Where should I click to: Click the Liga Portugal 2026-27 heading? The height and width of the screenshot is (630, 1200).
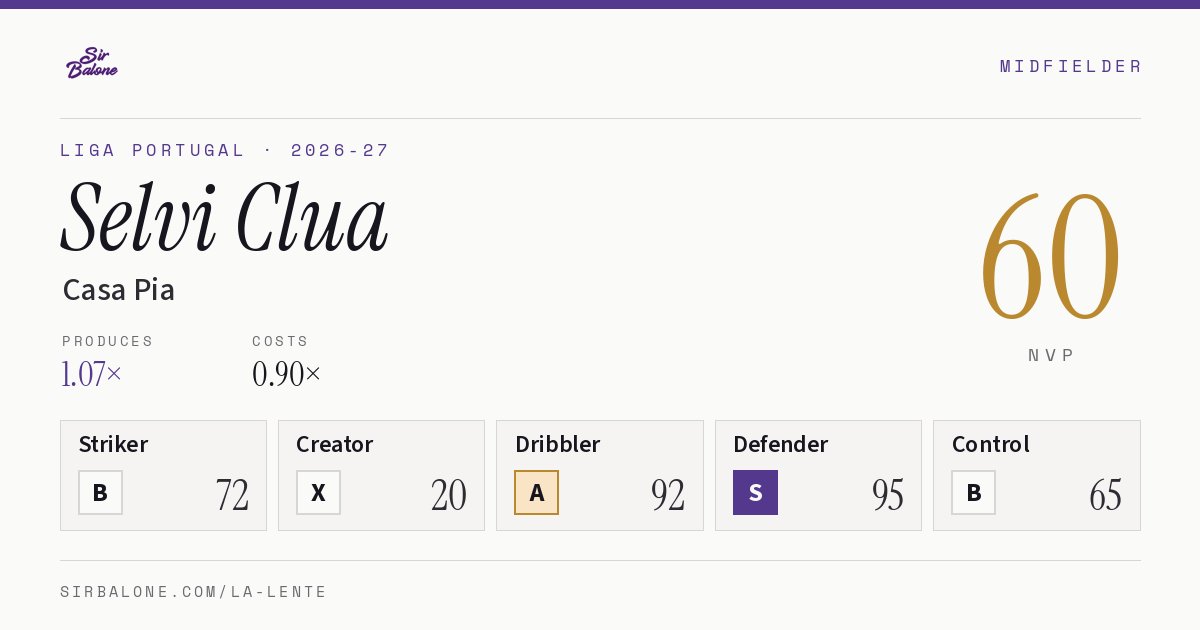tap(225, 150)
